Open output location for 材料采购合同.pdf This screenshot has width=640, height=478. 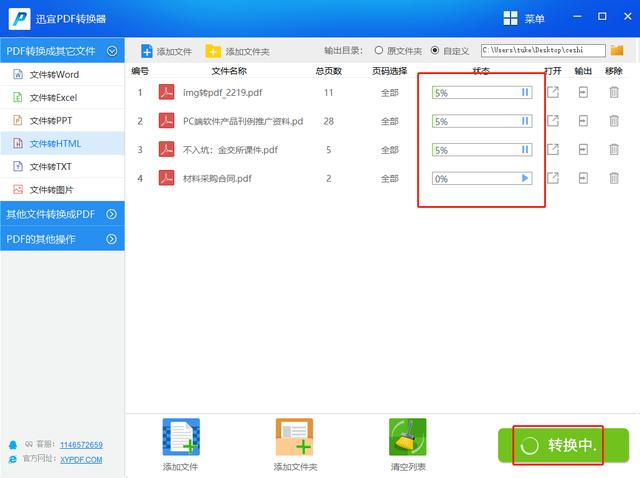(x=583, y=178)
